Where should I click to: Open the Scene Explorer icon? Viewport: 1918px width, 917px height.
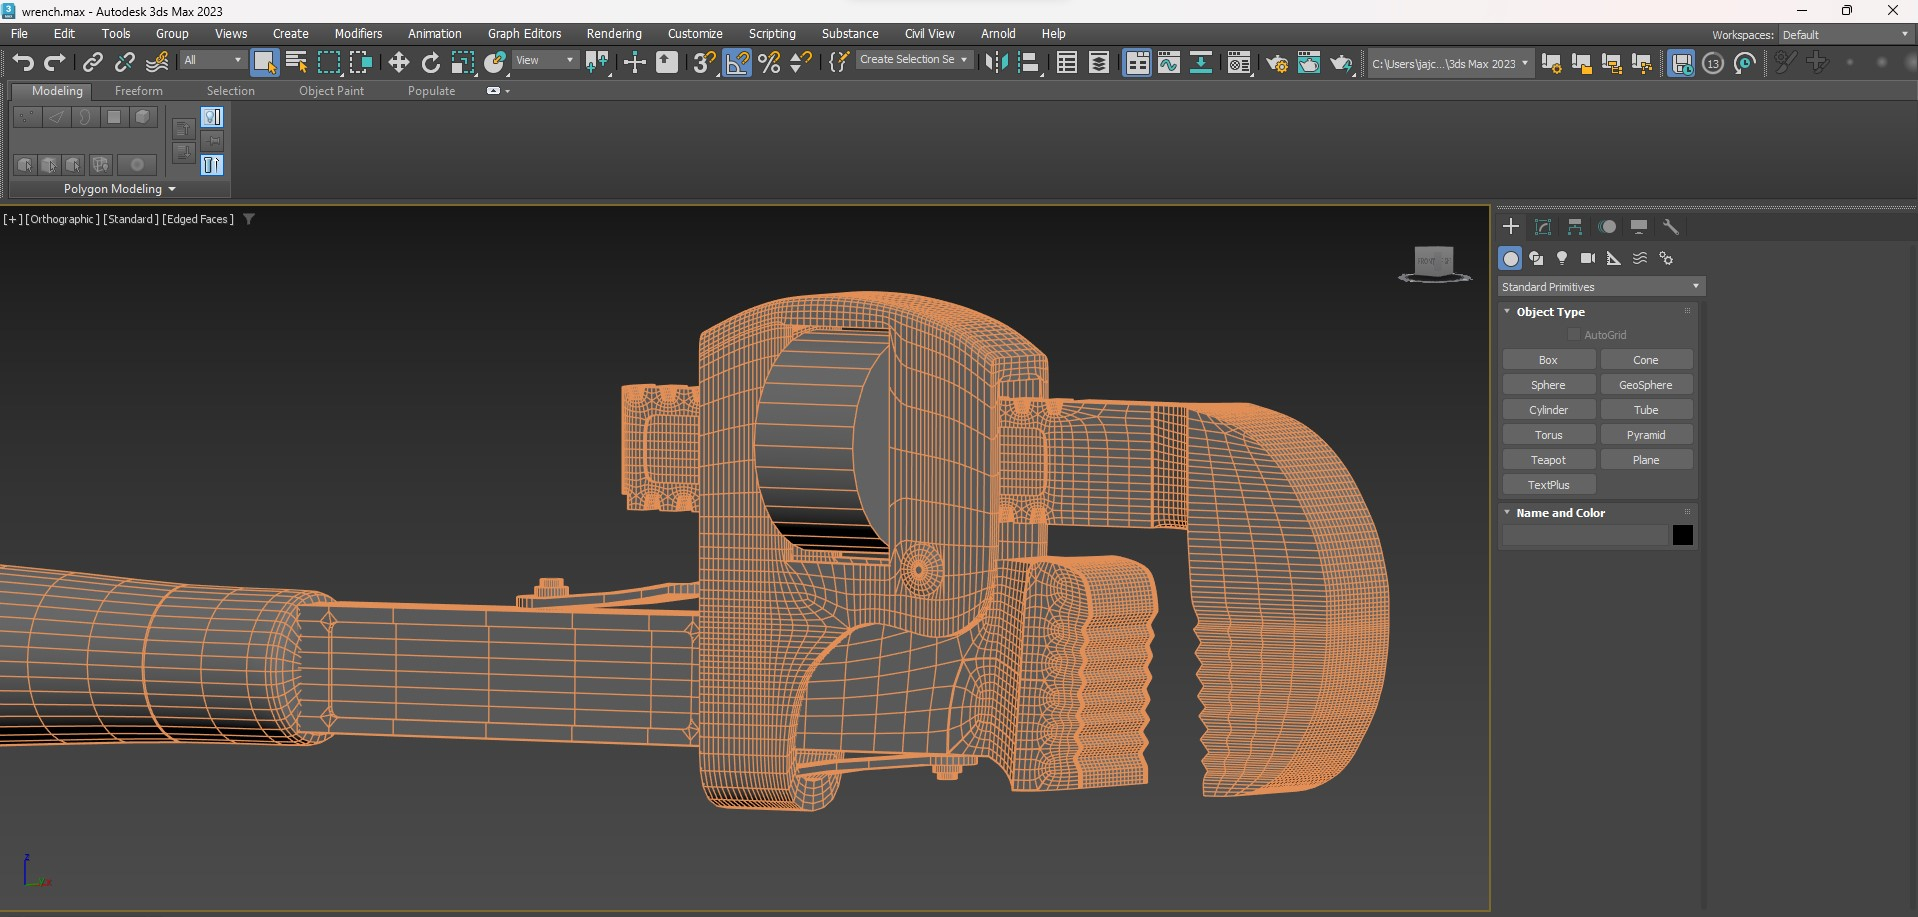[x=1067, y=62]
